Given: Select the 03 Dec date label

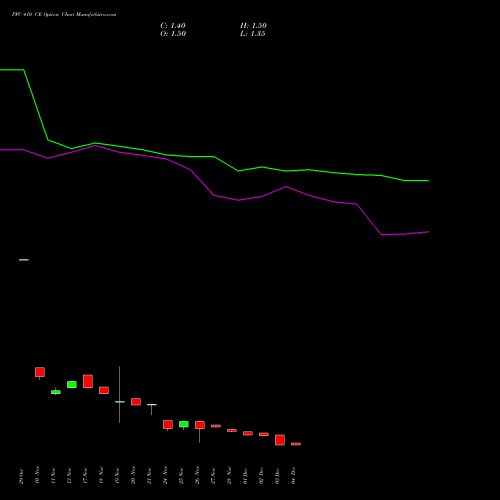Looking at the screenshot, I should coord(277,476).
